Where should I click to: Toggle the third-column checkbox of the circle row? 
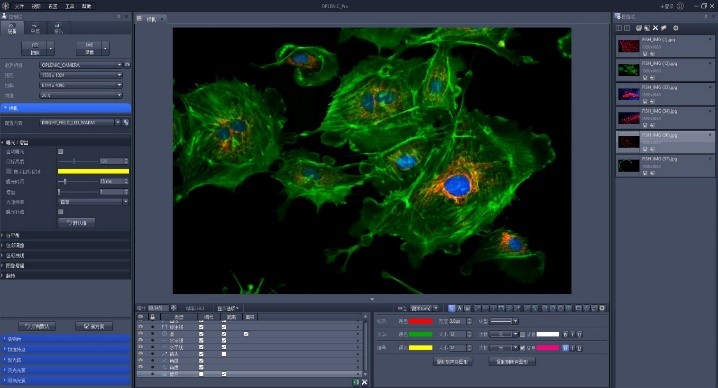click(x=246, y=334)
